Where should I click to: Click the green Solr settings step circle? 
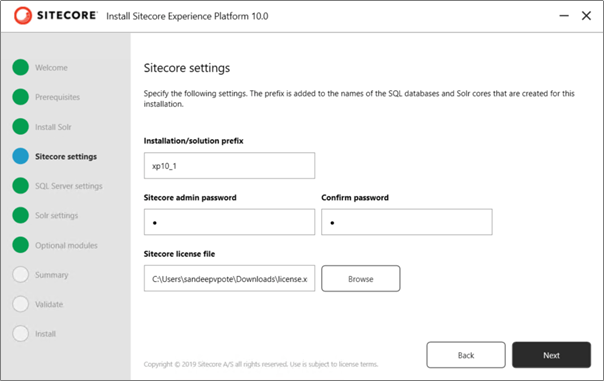(x=20, y=215)
